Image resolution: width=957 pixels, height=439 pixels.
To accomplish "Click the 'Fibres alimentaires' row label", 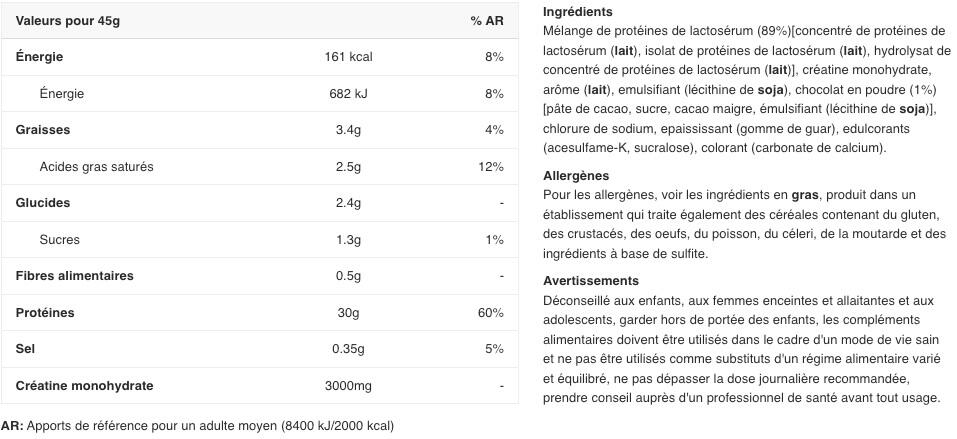I will 74,276.
